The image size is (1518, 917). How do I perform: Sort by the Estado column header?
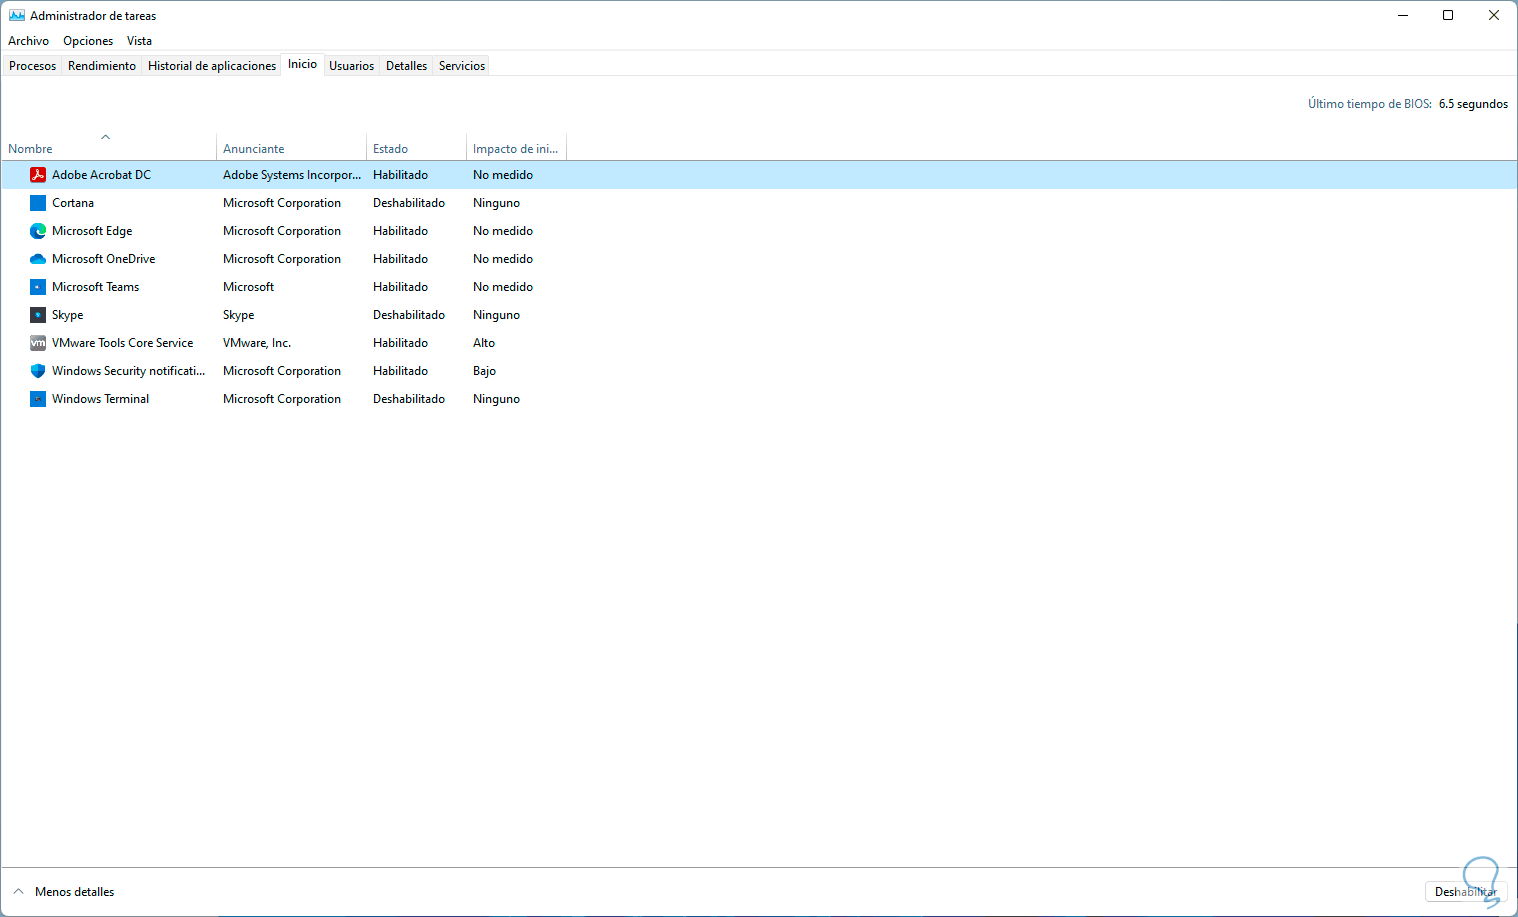(416, 148)
